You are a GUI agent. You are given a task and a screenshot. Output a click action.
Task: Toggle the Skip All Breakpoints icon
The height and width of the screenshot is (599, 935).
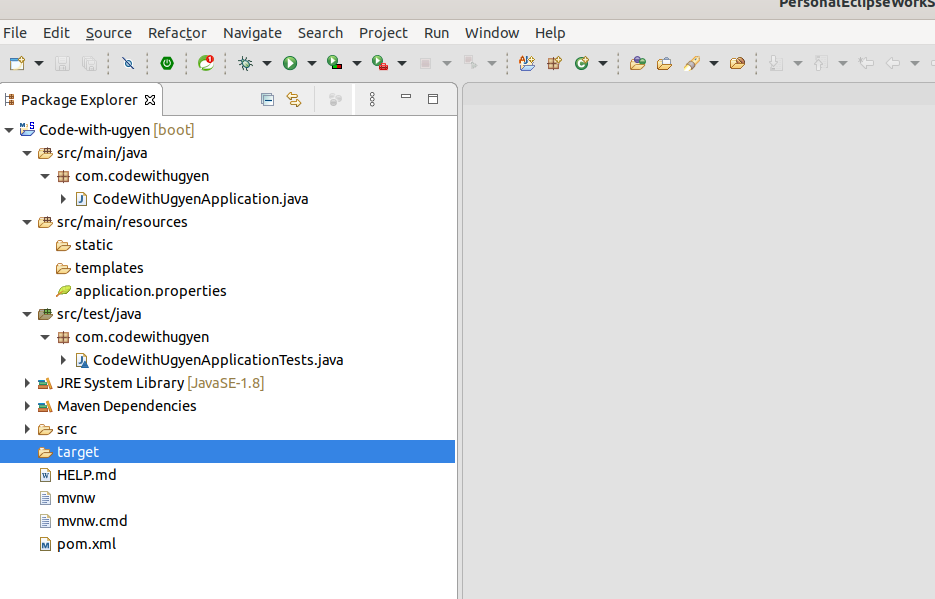click(127, 63)
